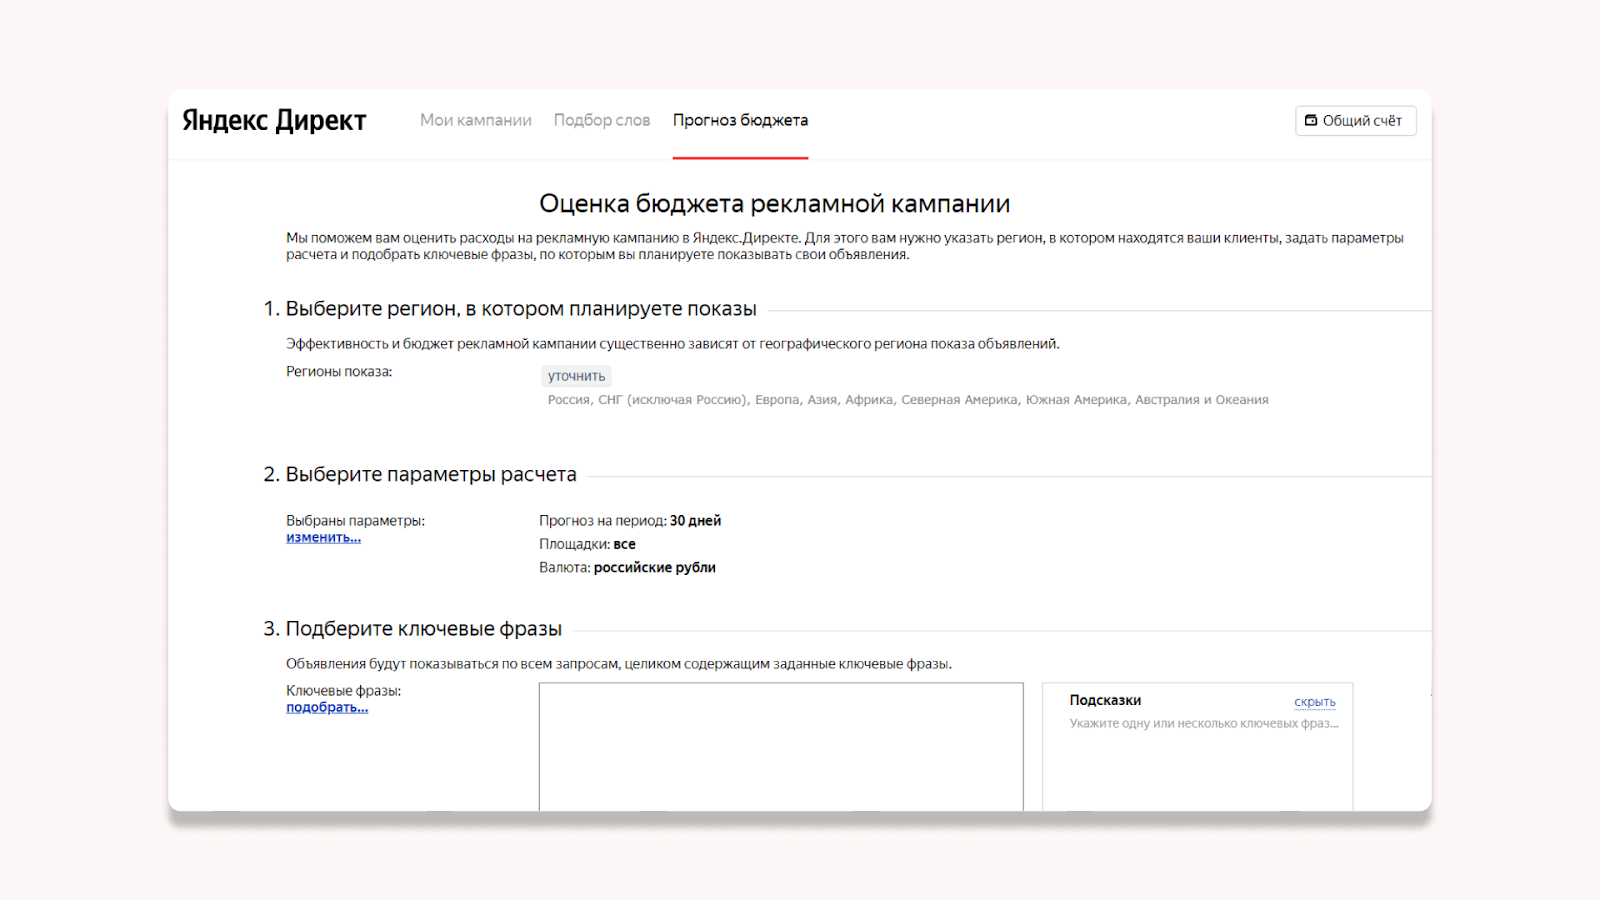Click the изменить... link
The image size is (1600, 900).
pyautogui.click(x=324, y=538)
